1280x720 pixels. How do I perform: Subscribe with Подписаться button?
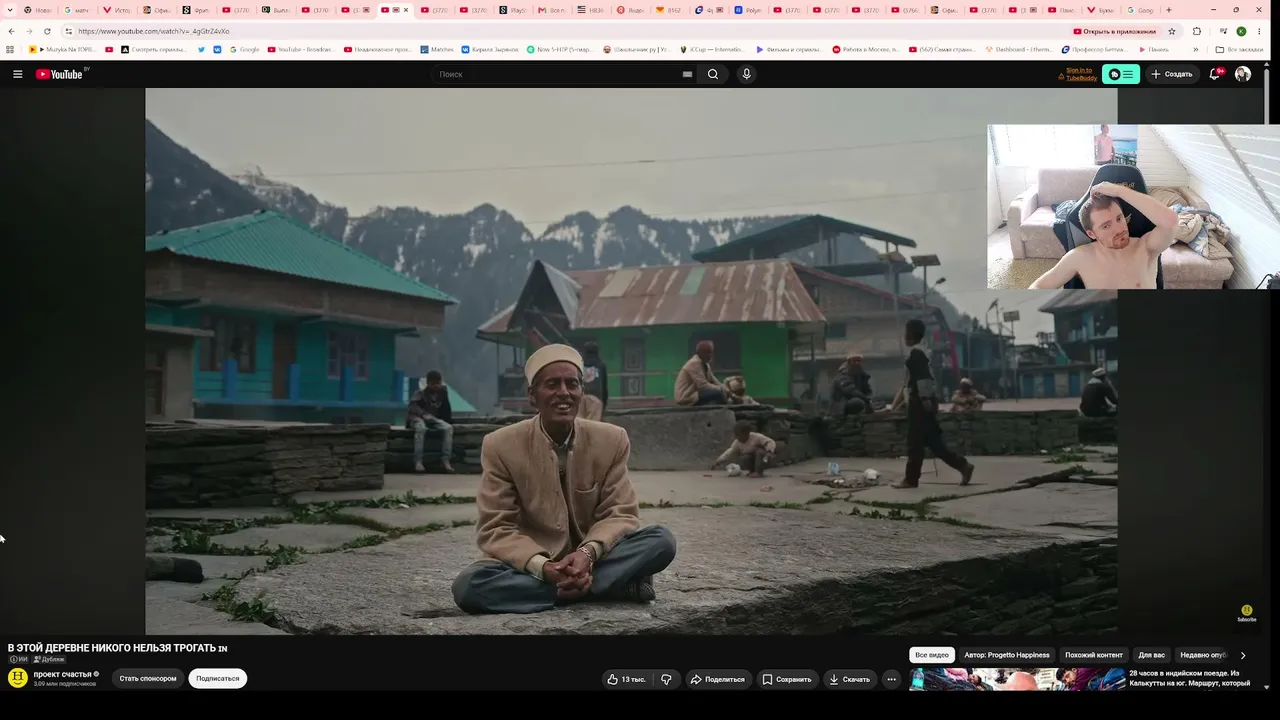point(218,678)
